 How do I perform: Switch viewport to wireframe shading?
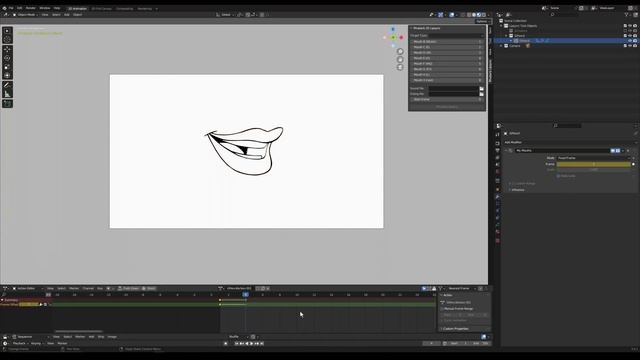[469, 15]
